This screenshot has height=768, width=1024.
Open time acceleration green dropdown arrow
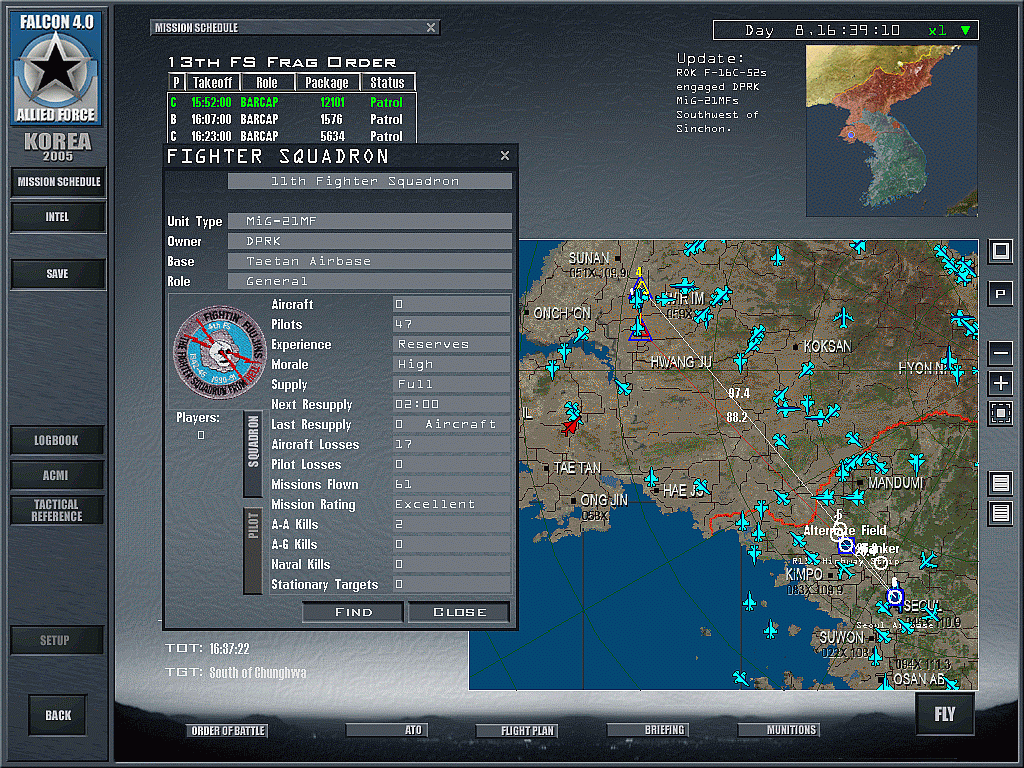pyautogui.click(x=965, y=30)
